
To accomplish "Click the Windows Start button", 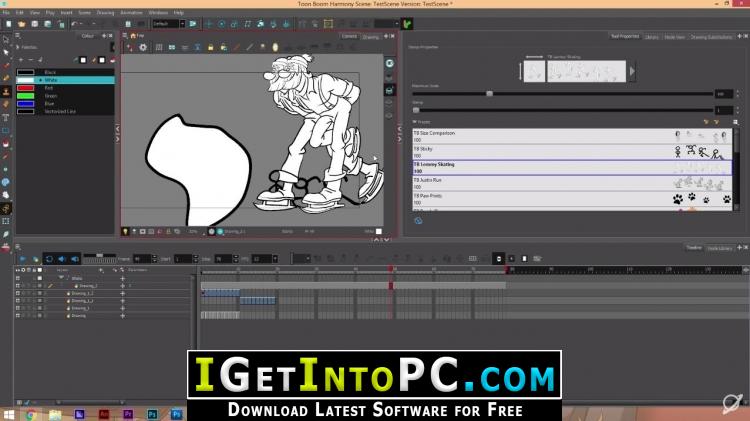I will [x=9, y=414].
